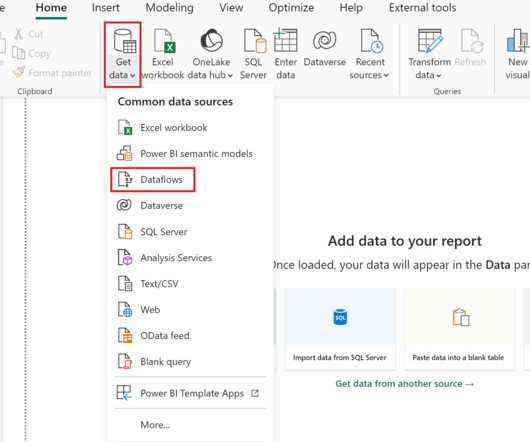Image resolution: width=530 pixels, height=442 pixels.
Task: Click the Enter data ribbon icon
Action: tap(286, 40)
